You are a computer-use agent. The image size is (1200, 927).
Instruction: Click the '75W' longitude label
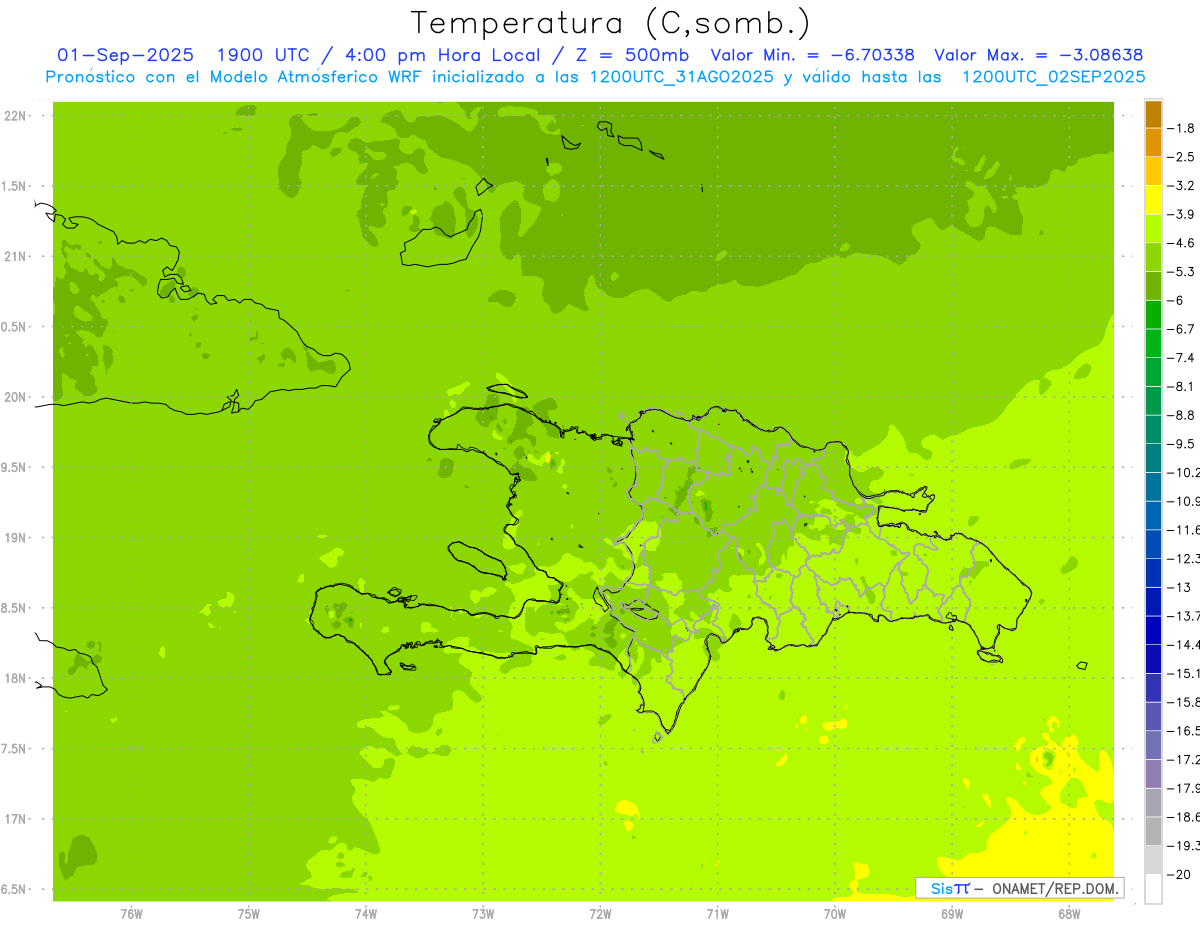pos(248,914)
